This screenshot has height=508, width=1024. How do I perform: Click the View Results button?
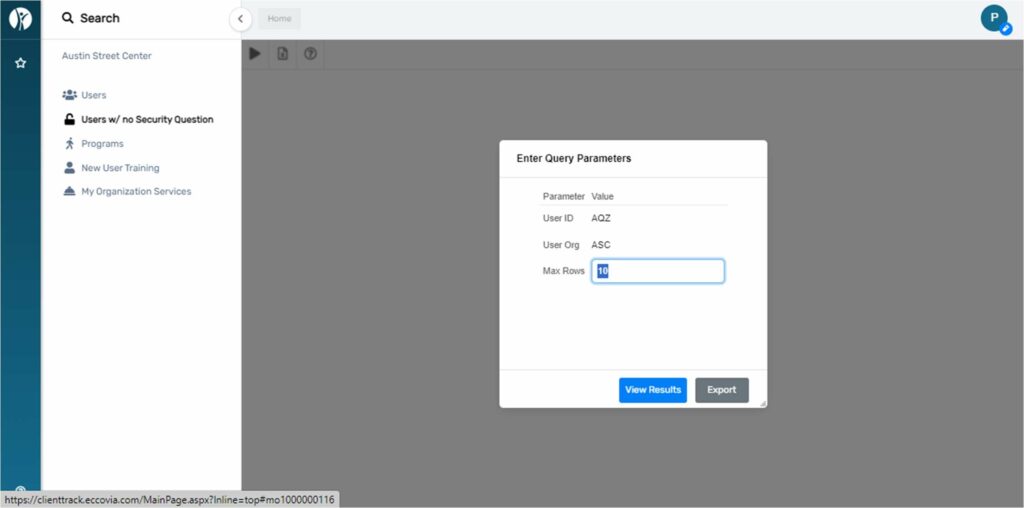tap(652, 390)
